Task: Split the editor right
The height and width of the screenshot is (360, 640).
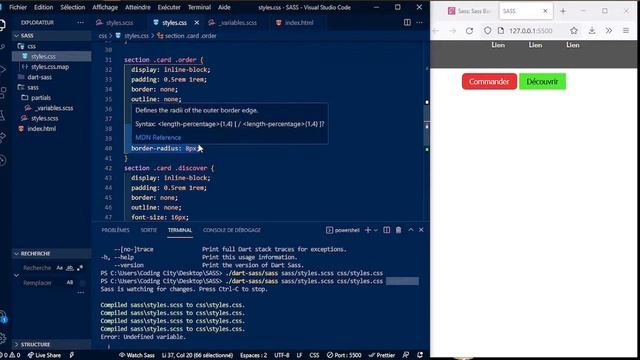Action: pyautogui.click(x=407, y=22)
